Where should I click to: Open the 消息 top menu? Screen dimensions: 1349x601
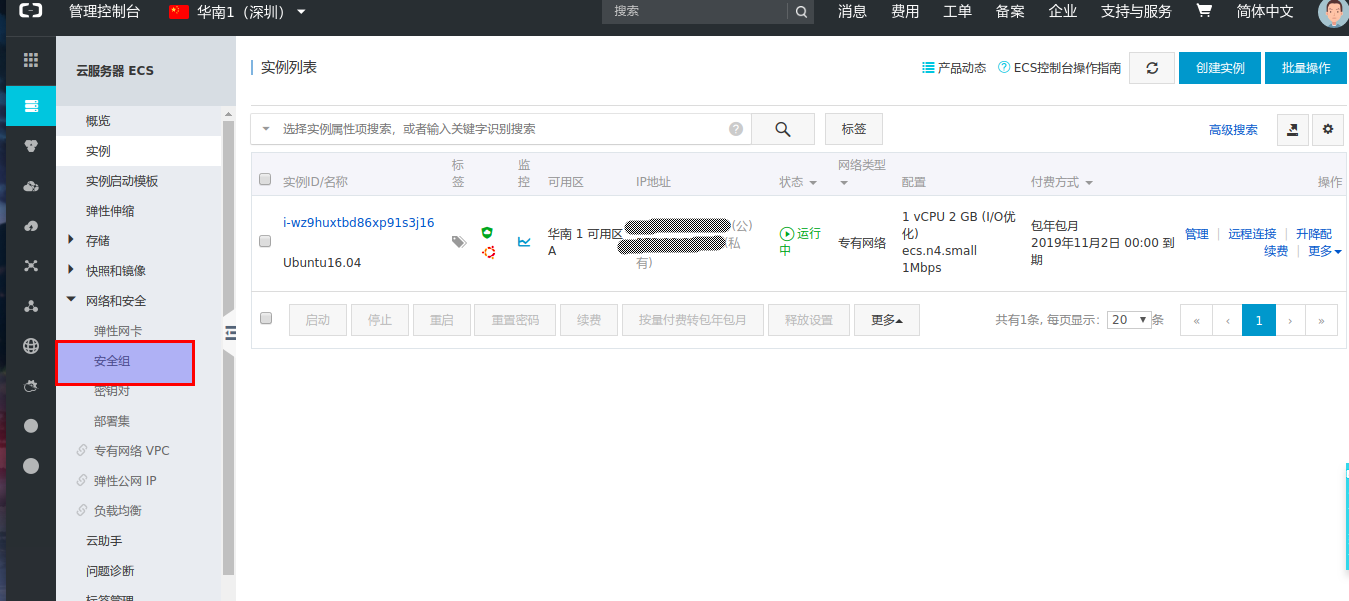tap(852, 12)
